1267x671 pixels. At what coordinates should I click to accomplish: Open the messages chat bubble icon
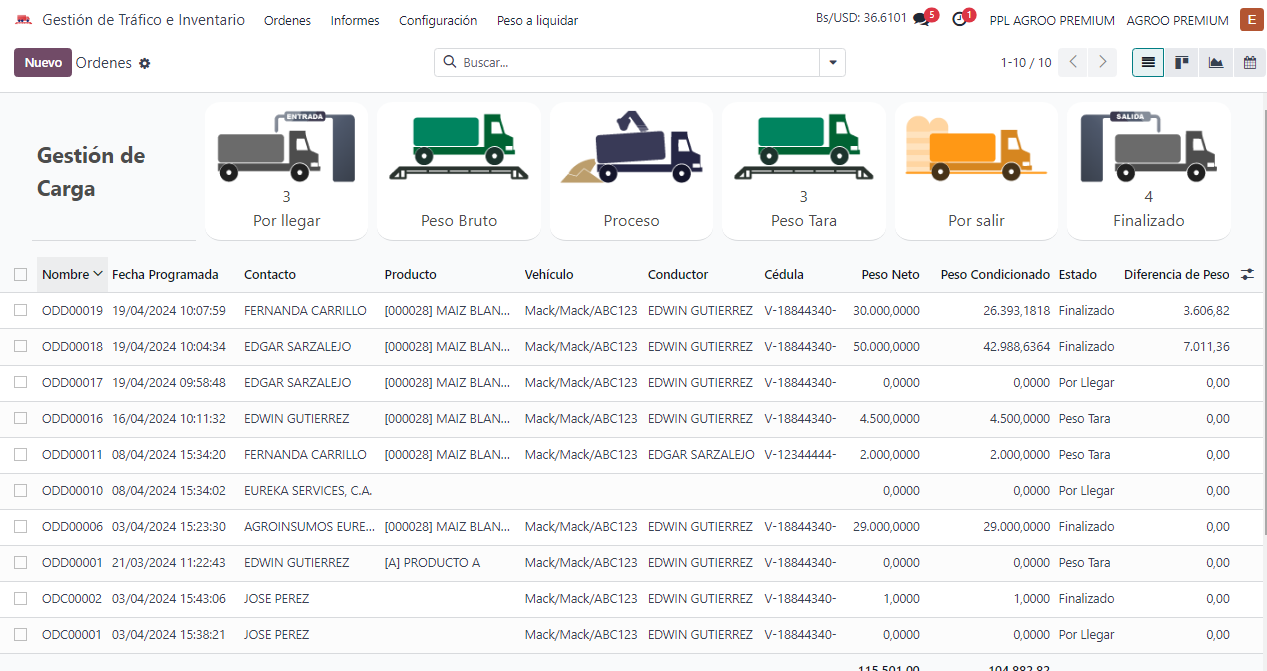pyautogui.click(x=921, y=20)
